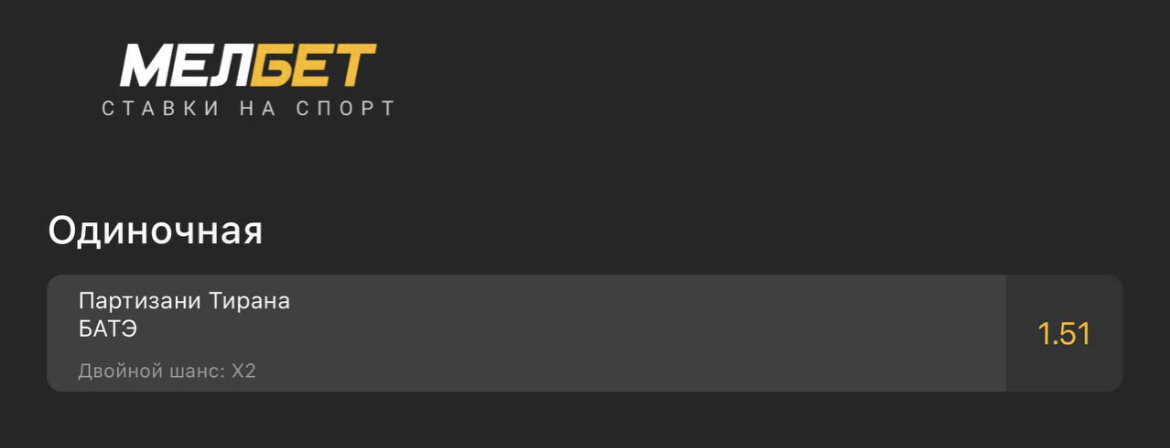Click the words "Двойной шанс" in the bet

coord(151,372)
